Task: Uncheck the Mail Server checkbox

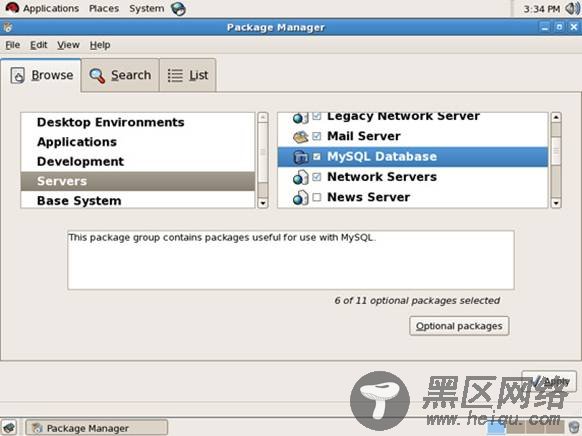Action: (317, 136)
